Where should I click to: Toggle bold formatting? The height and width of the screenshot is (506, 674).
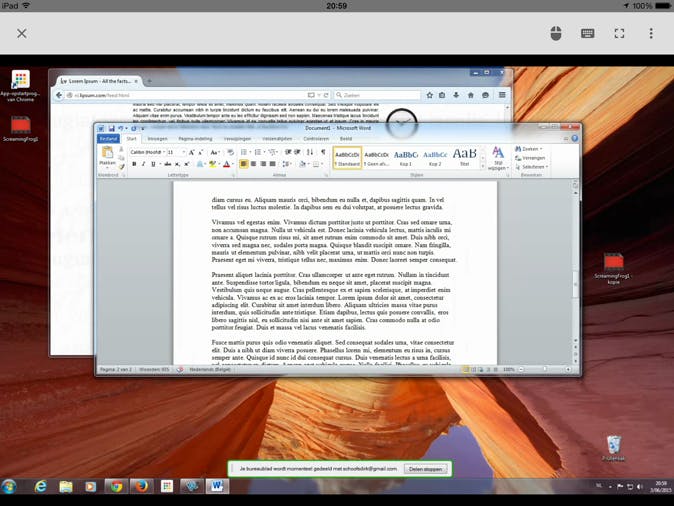click(x=134, y=164)
